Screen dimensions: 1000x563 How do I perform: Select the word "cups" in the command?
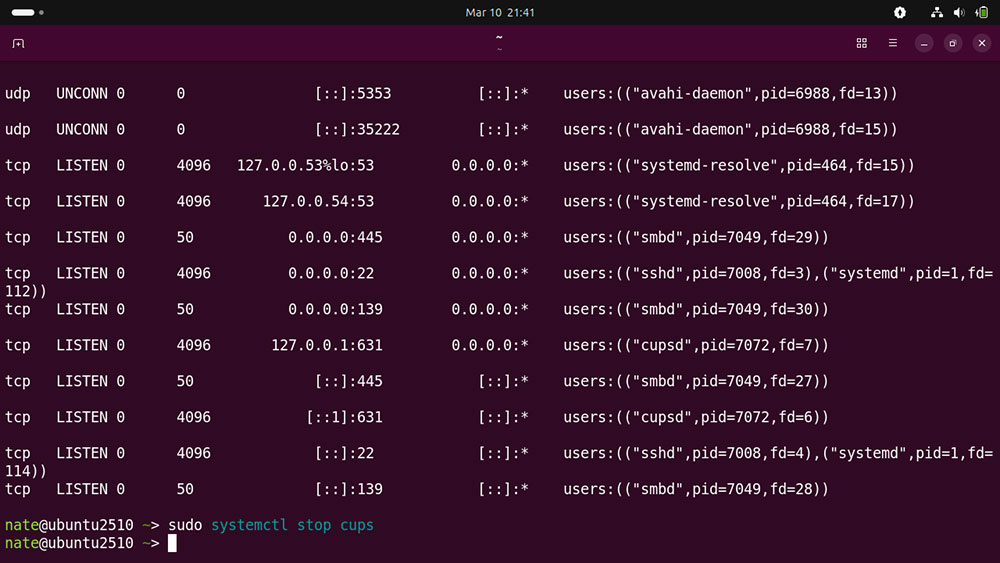[x=357, y=525]
